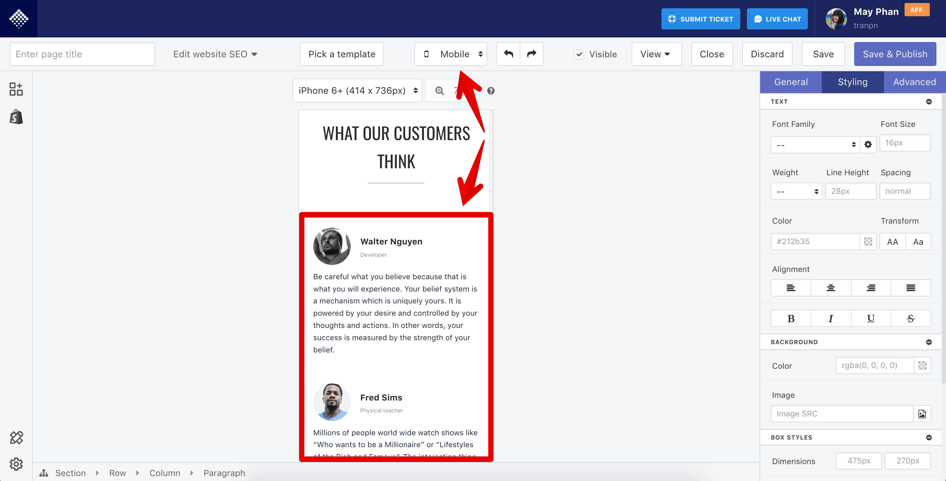This screenshot has height=481, width=946.
Task: Collapse the BACKGROUND section
Action: coord(929,342)
